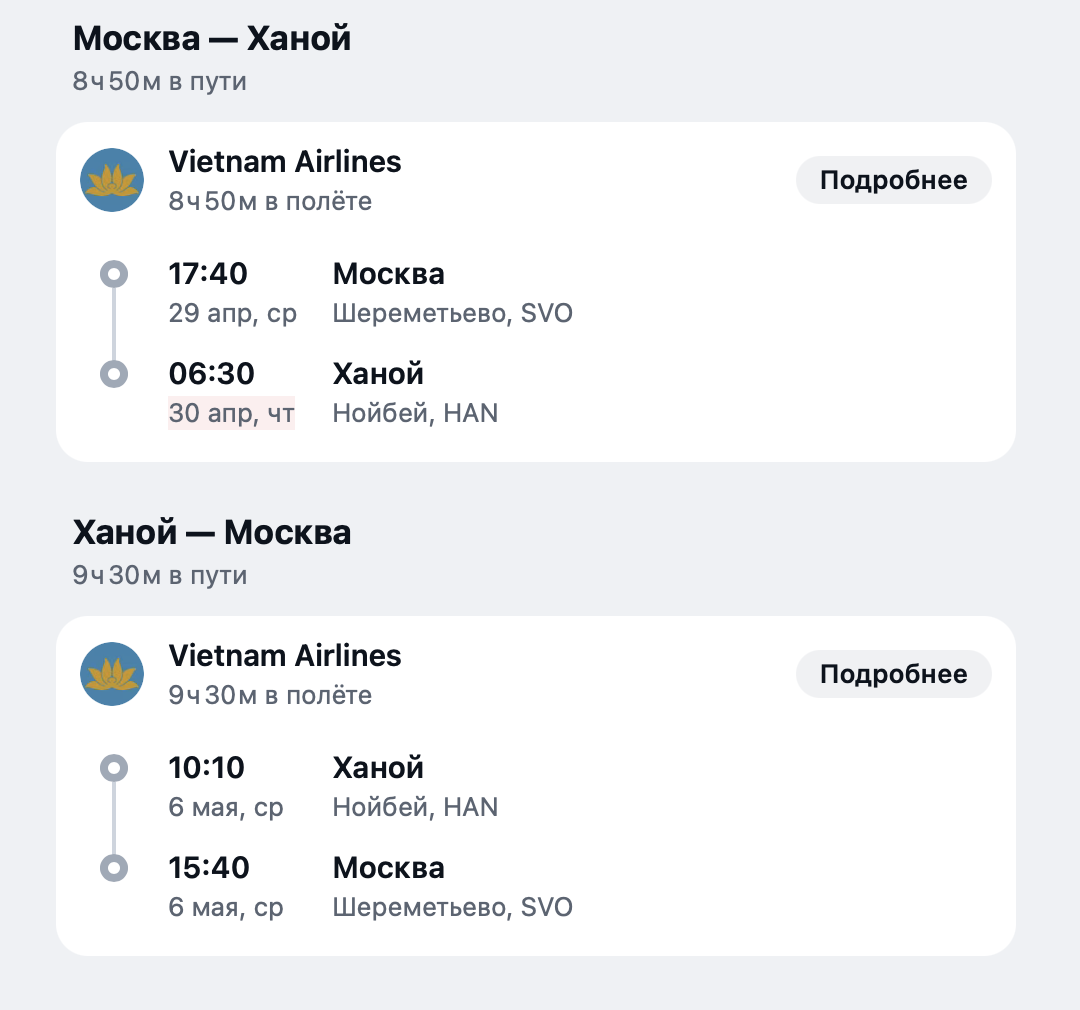Select the Москва — Ханой route heading
Image resolution: width=1080 pixels, height=1010 pixels.
(212, 39)
